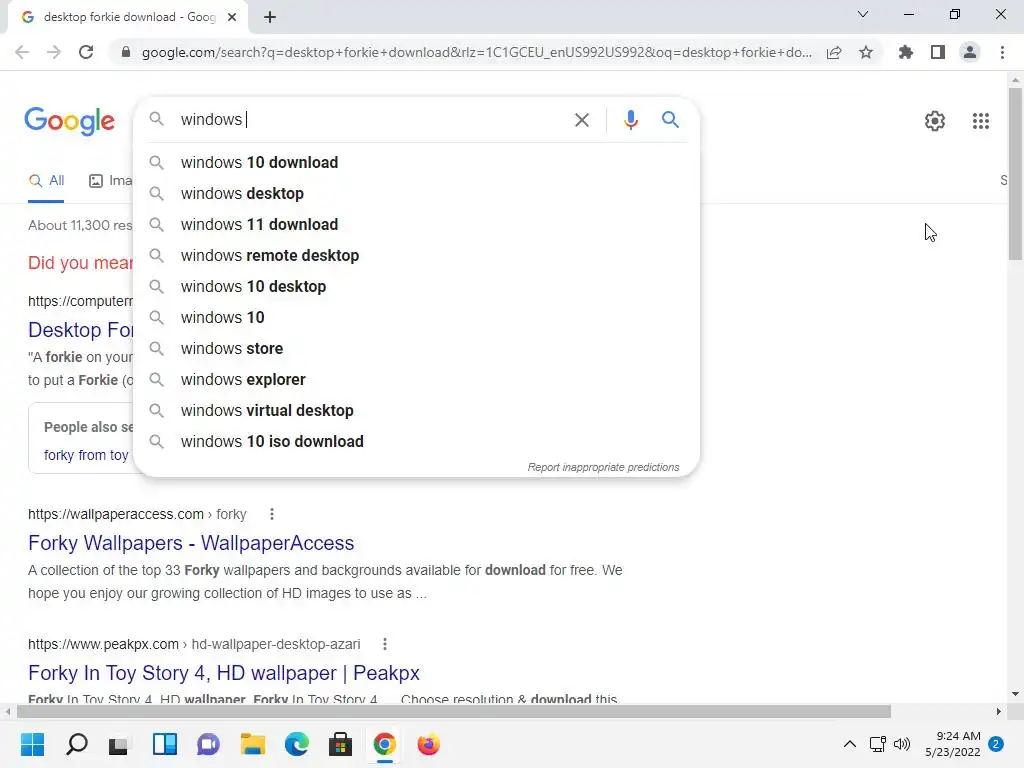The height and width of the screenshot is (768, 1024).
Task: Bookmark this page with the star icon
Action: (866, 52)
